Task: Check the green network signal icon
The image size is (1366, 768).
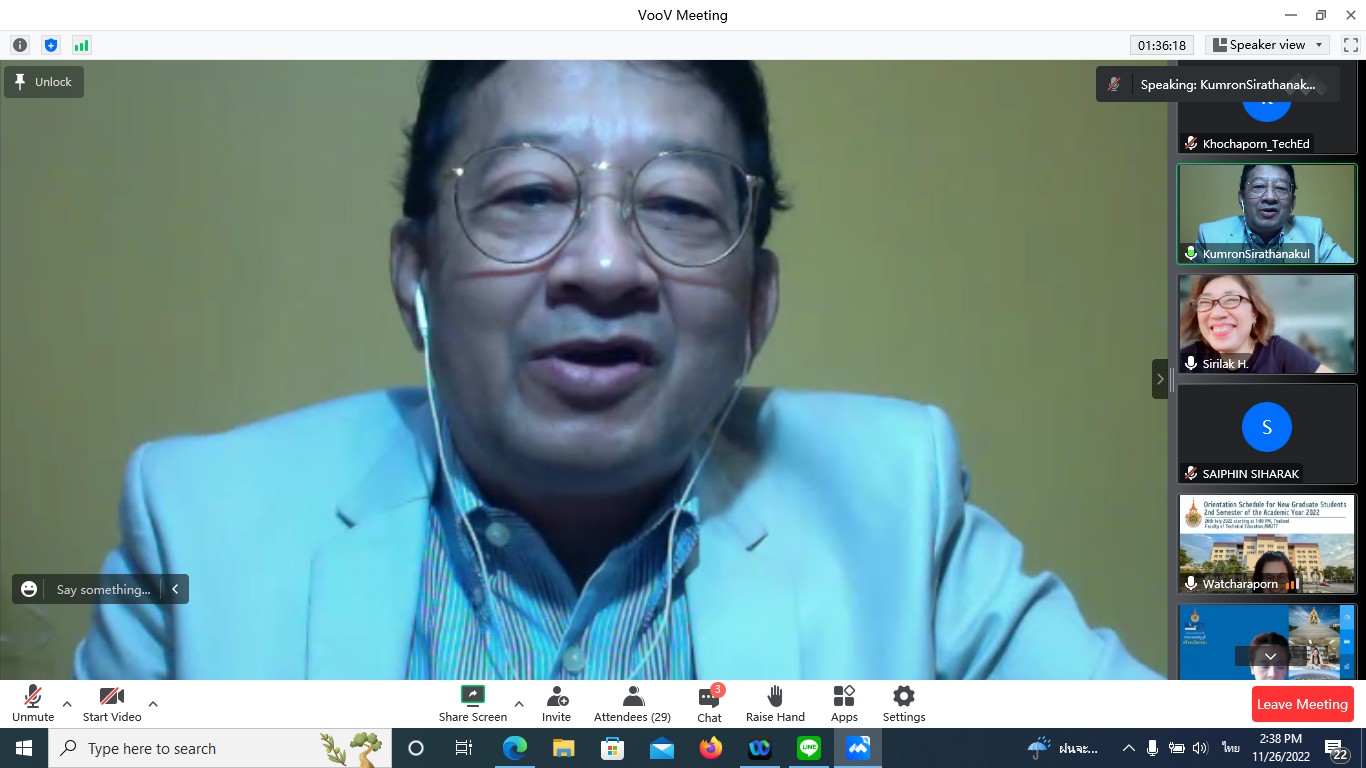Action: [x=81, y=45]
